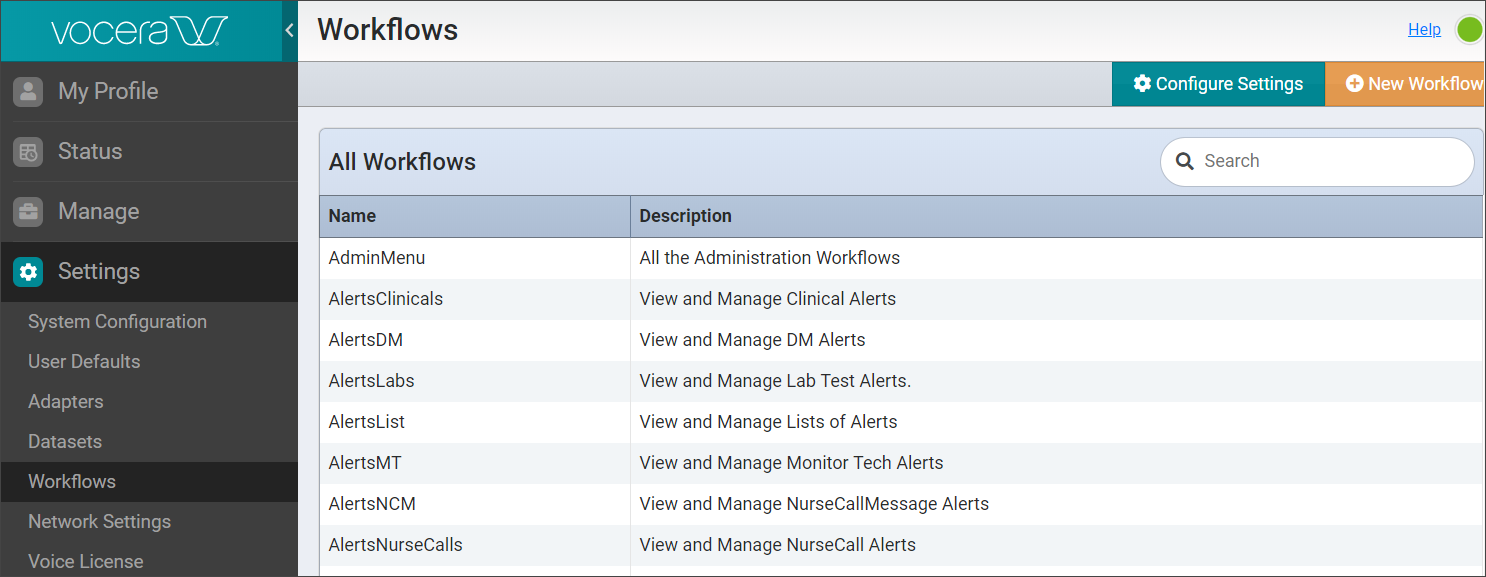This screenshot has height=577, width=1486.
Task: Click the Vocera logo
Action: pyautogui.click(x=140, y=31)
